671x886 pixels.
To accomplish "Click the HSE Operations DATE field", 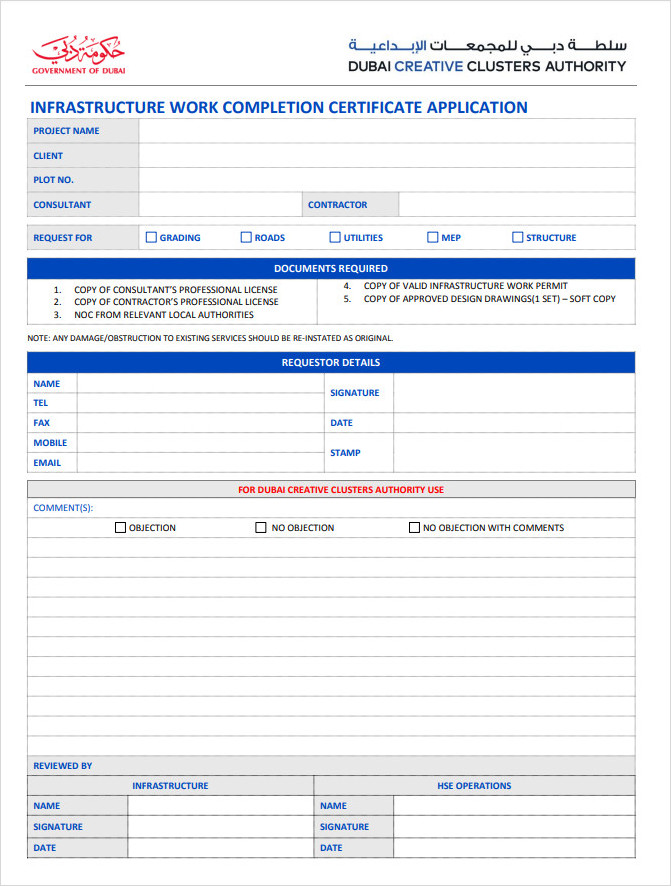I will 514,848.
